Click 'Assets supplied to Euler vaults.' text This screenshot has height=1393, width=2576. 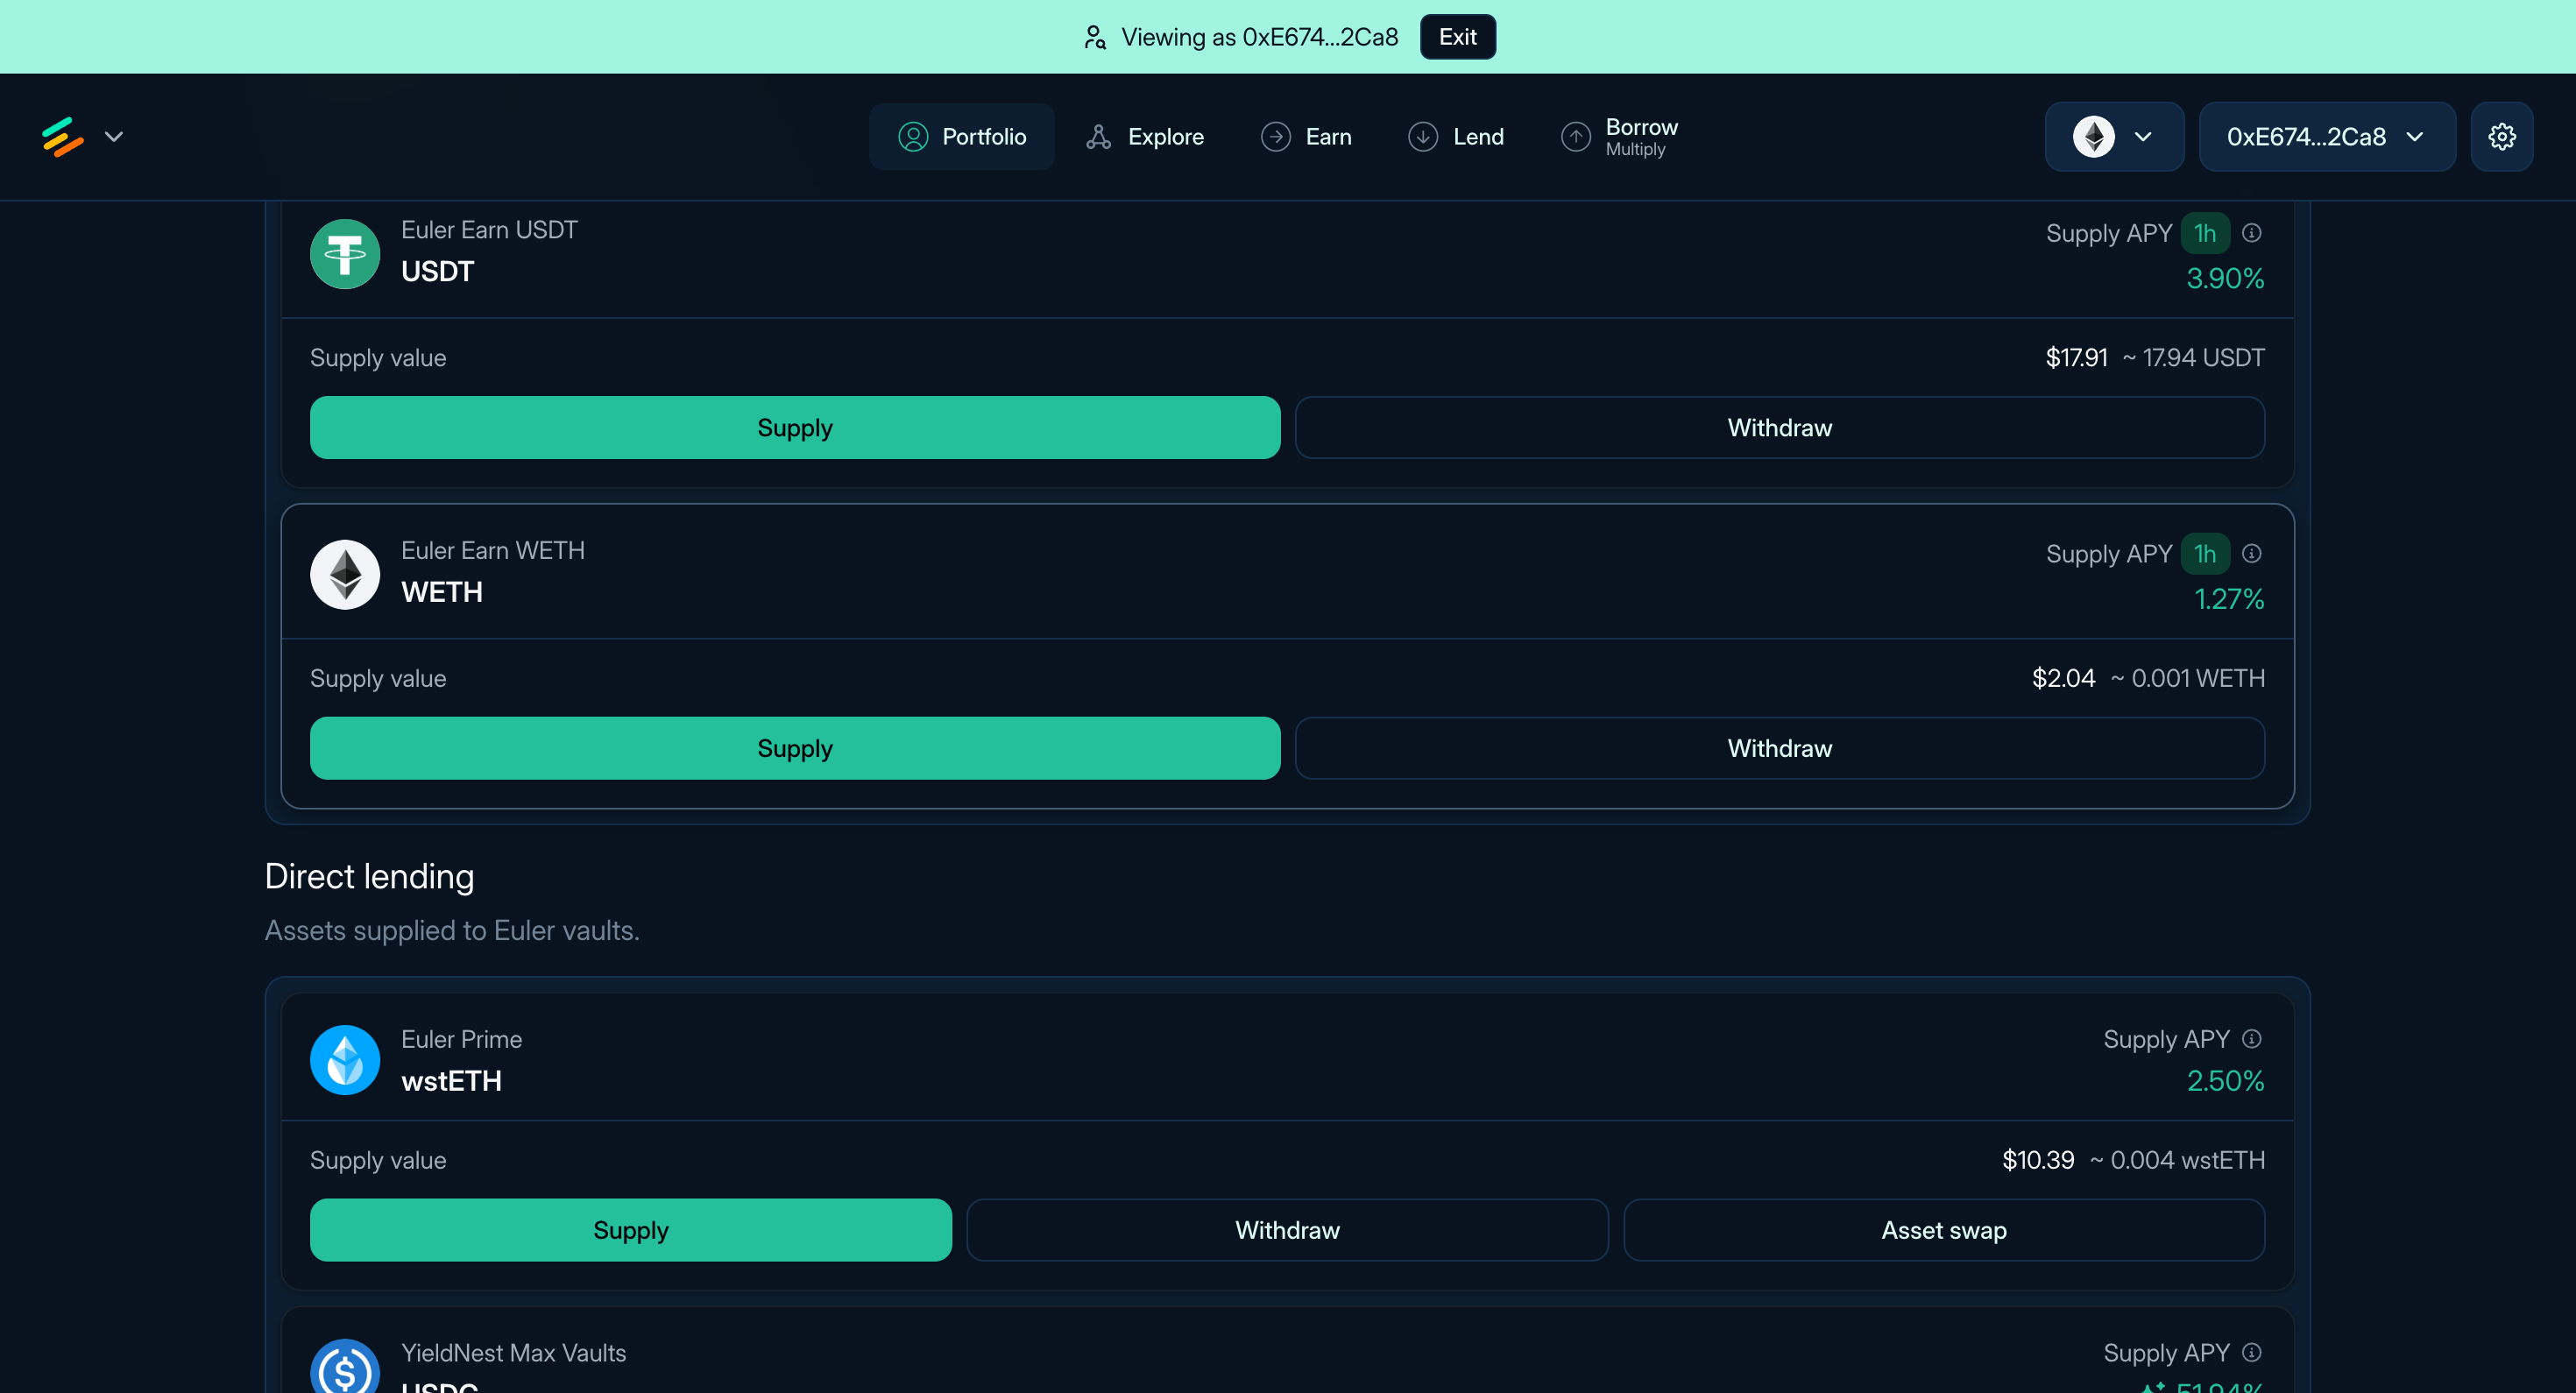click(452, 931)
